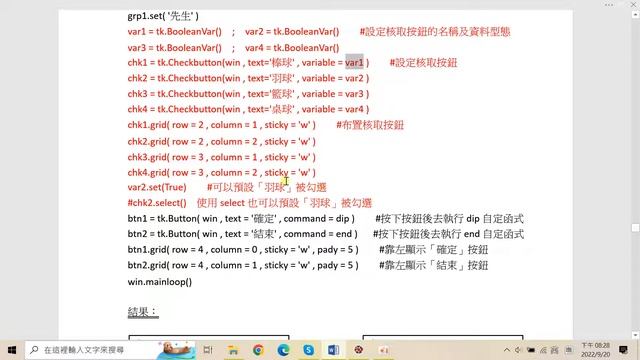The image size is (640, 360).
Task: Open Task View on the taskbar
Action: [x=208, y=350]
